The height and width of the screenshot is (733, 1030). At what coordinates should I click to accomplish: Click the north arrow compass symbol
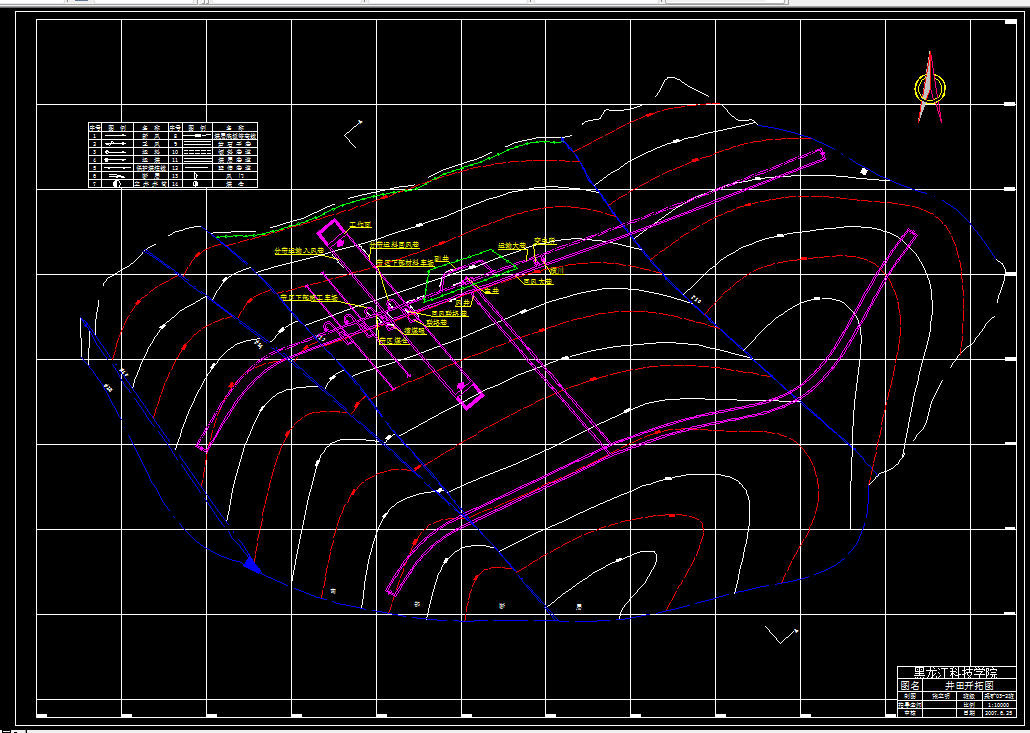[929, 87]
